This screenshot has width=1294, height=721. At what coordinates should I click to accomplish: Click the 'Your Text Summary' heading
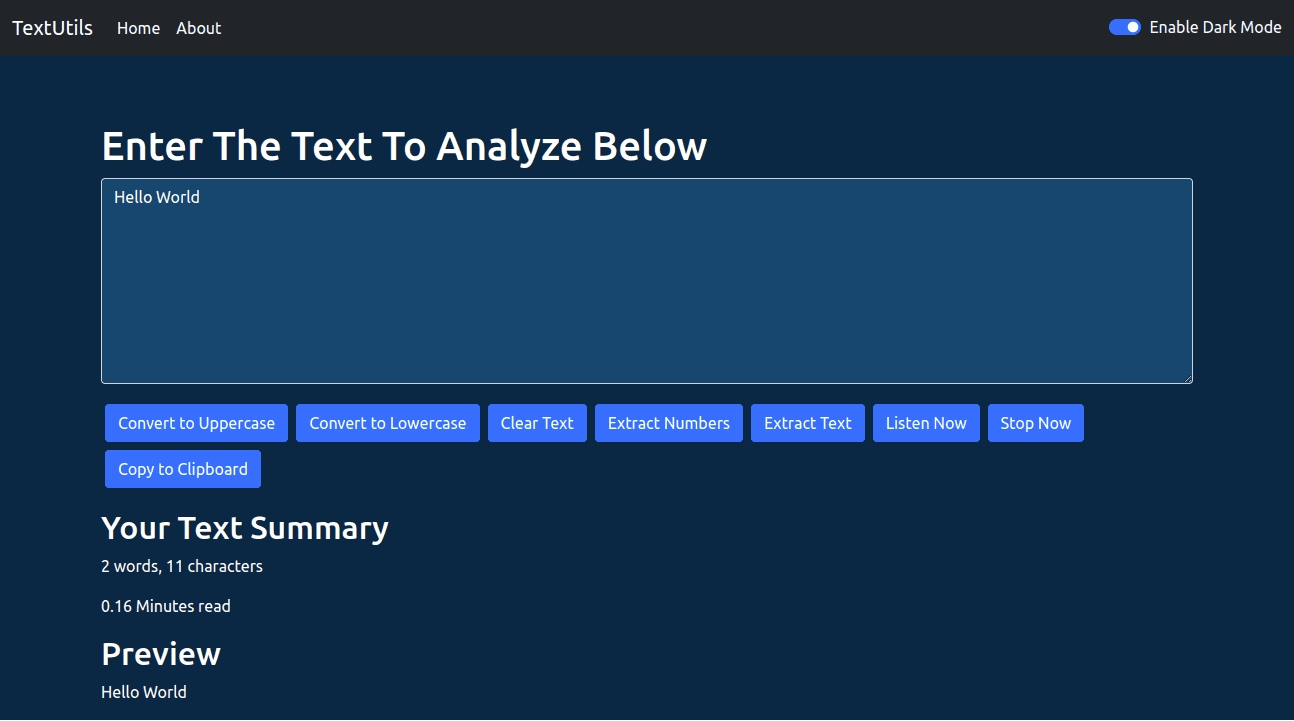(244, 528)
